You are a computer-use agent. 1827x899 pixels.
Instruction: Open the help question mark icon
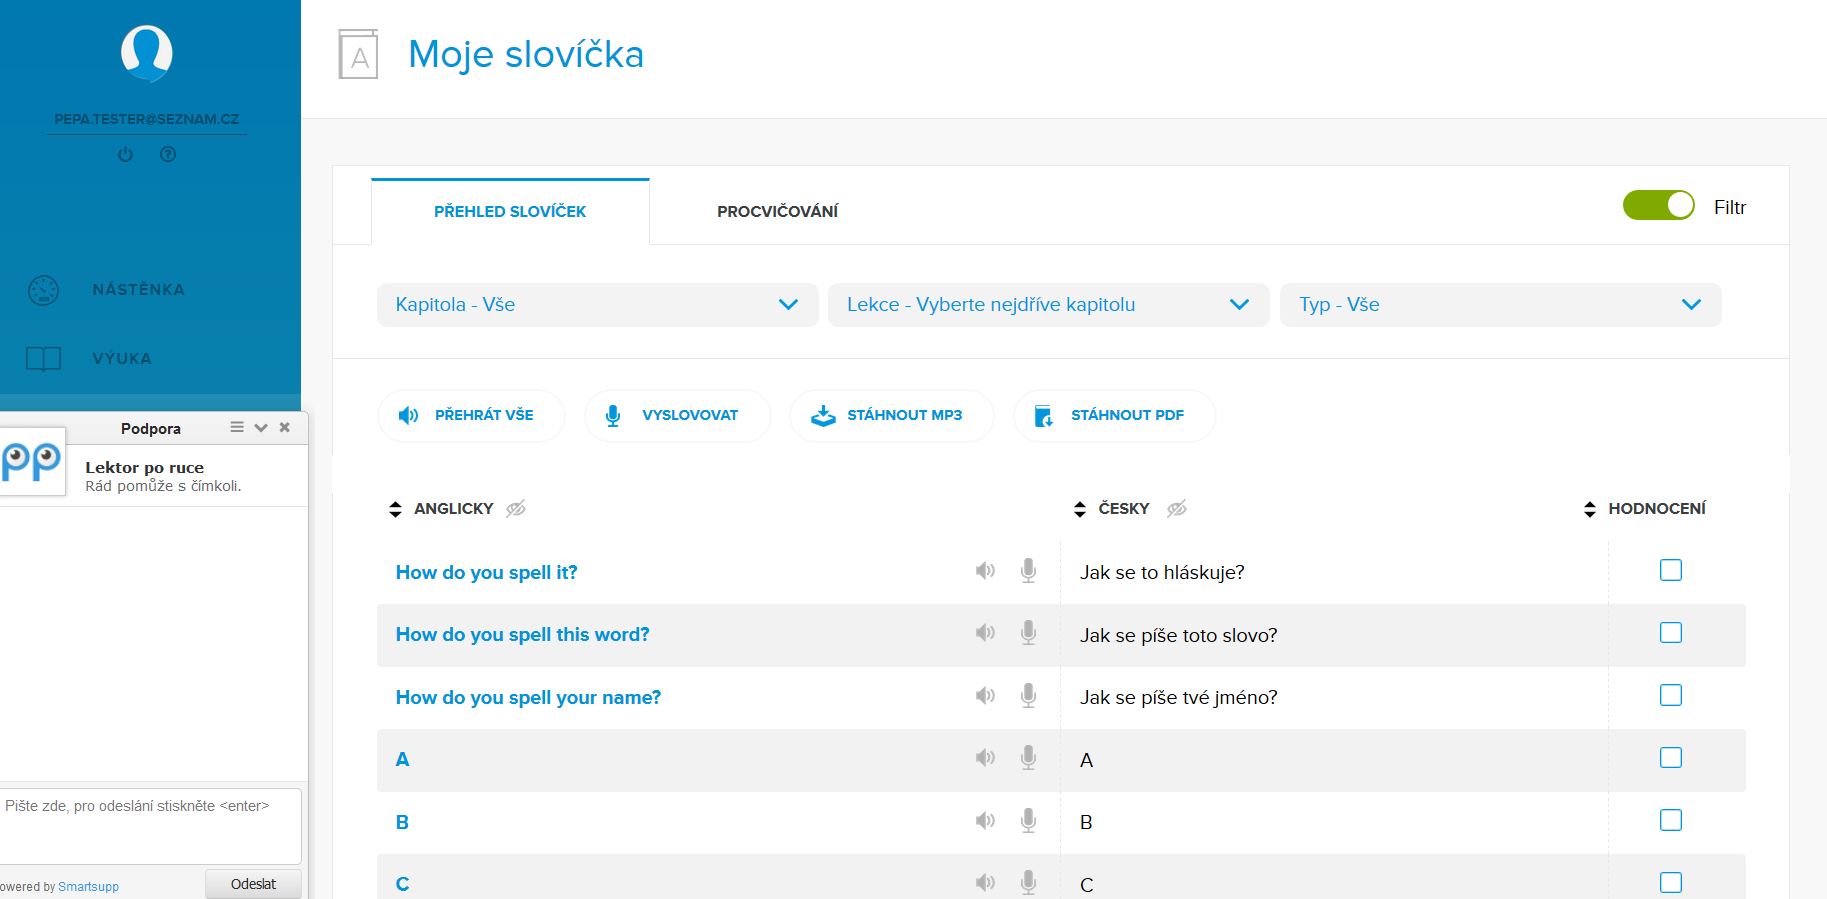click(x=168, y=154)
